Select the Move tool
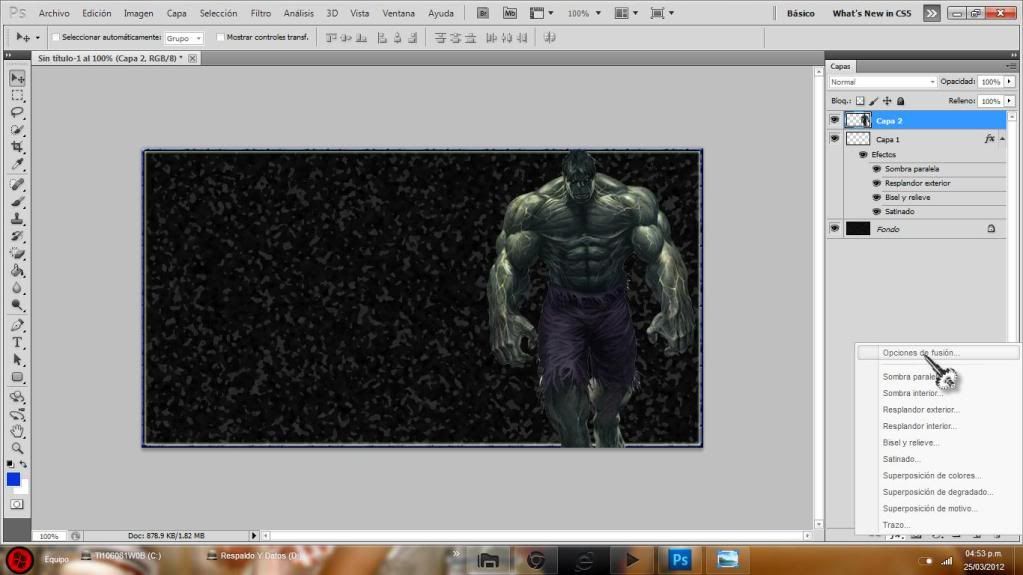 (x=18, y=78)
